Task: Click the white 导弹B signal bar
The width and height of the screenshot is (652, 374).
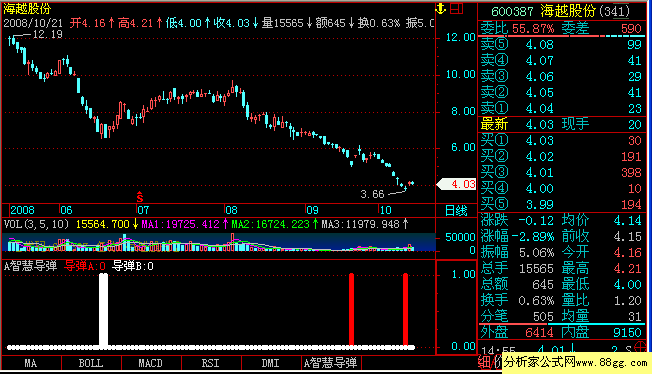Action: point(104,310)
